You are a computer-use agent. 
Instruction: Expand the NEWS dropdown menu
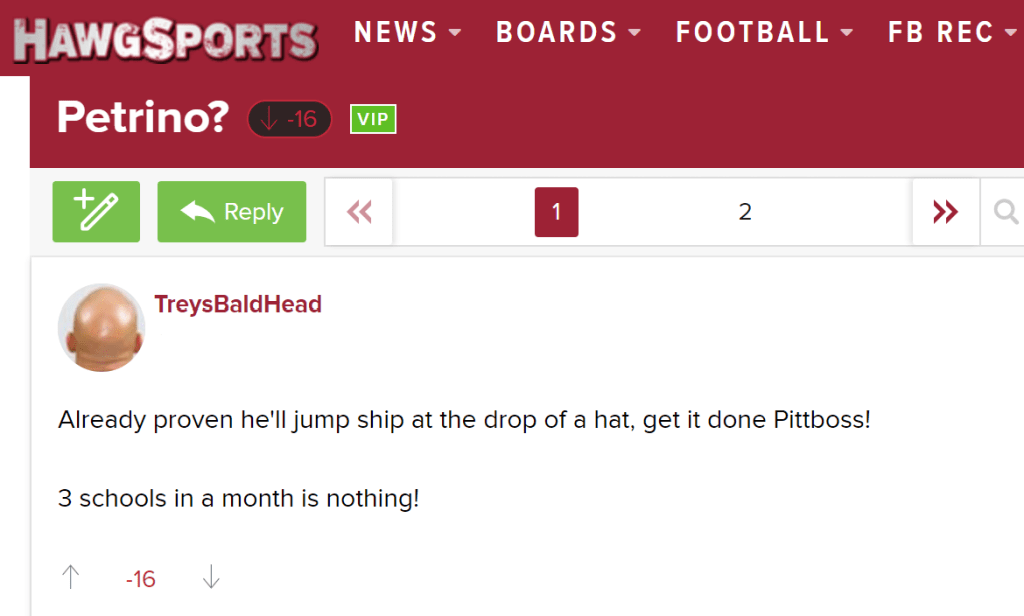(x=408, y=32)
